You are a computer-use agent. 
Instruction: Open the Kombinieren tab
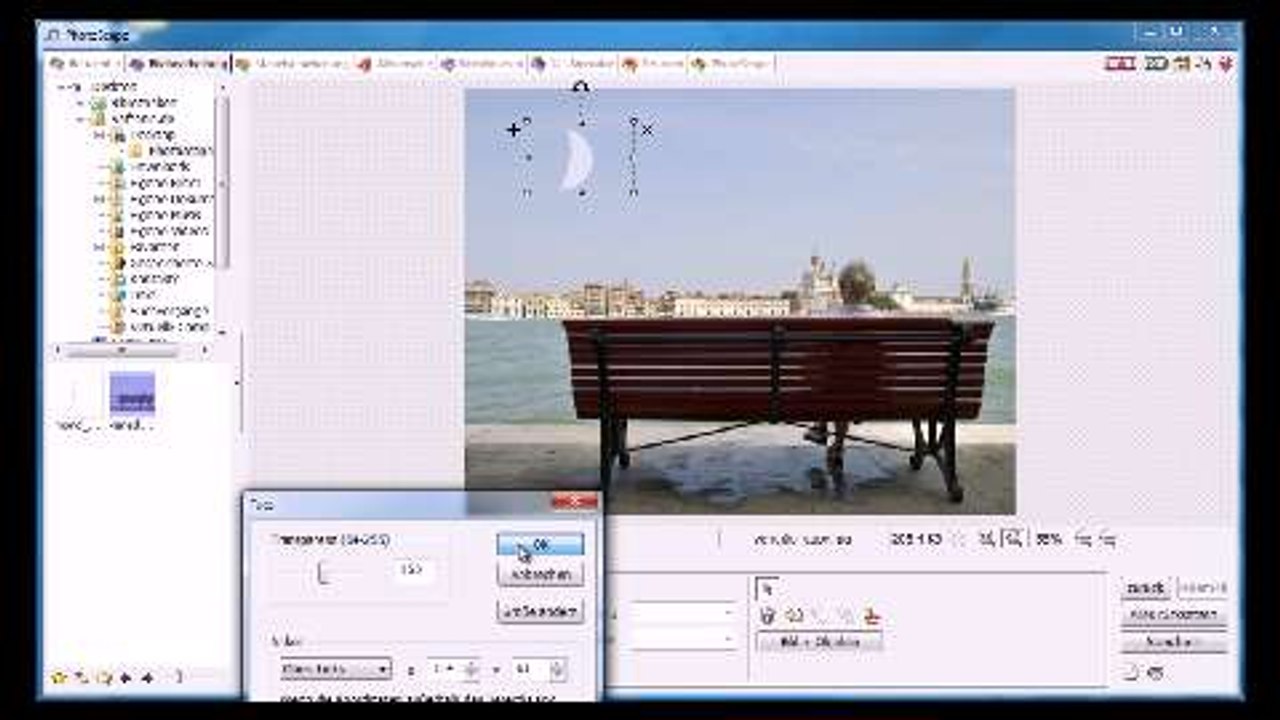pos(482,63)
